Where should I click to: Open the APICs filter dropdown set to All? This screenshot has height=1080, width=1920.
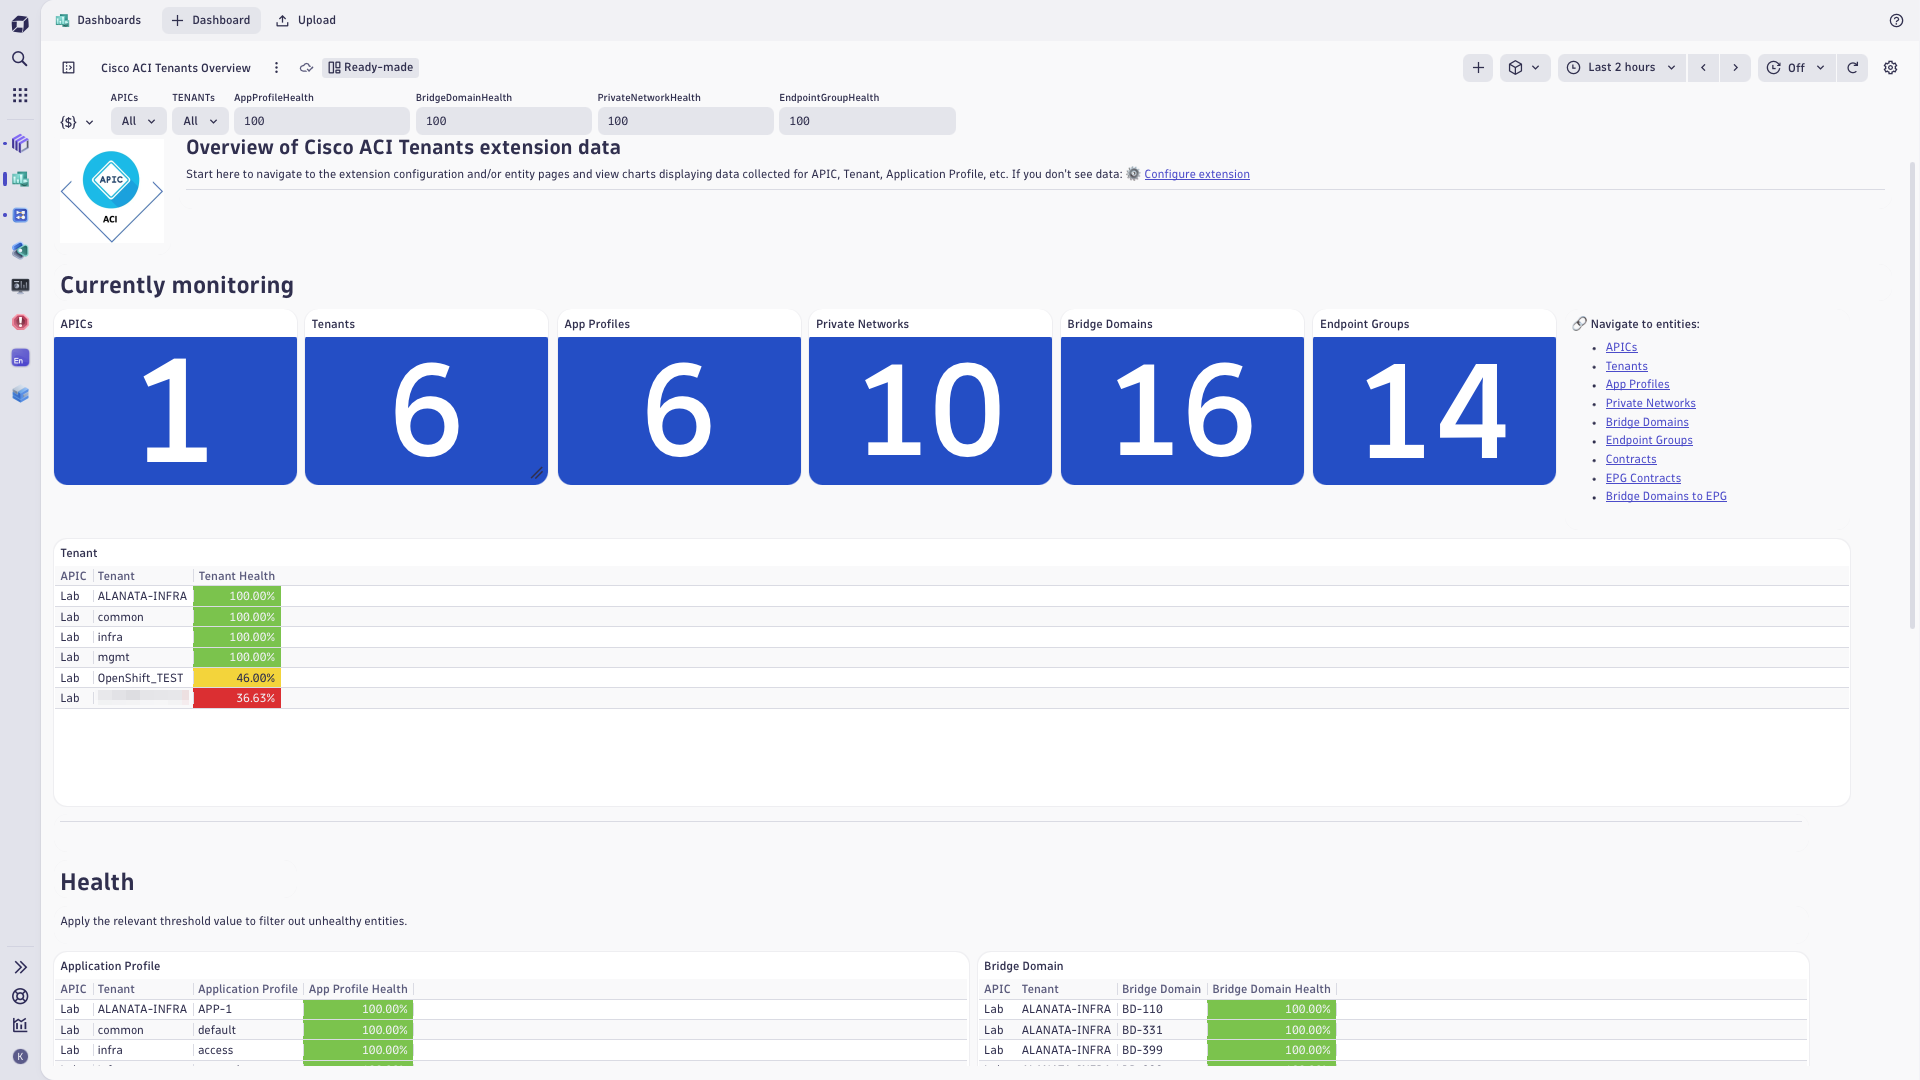pos(137,121)
